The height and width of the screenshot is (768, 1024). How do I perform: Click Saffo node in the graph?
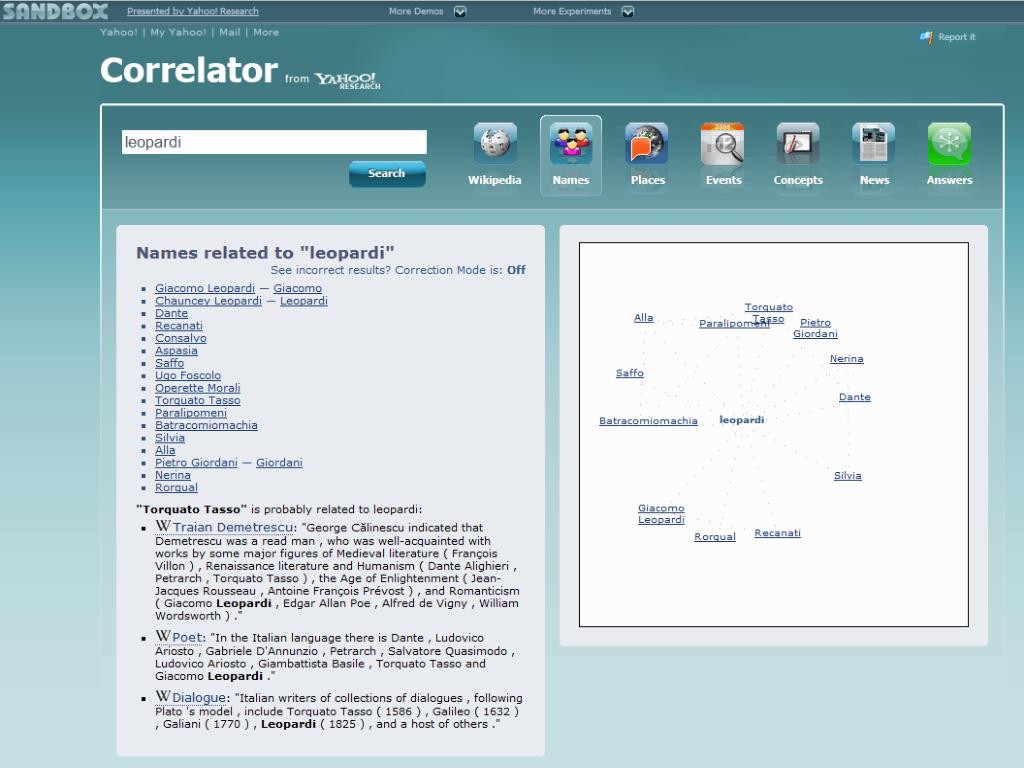(630, 373)
